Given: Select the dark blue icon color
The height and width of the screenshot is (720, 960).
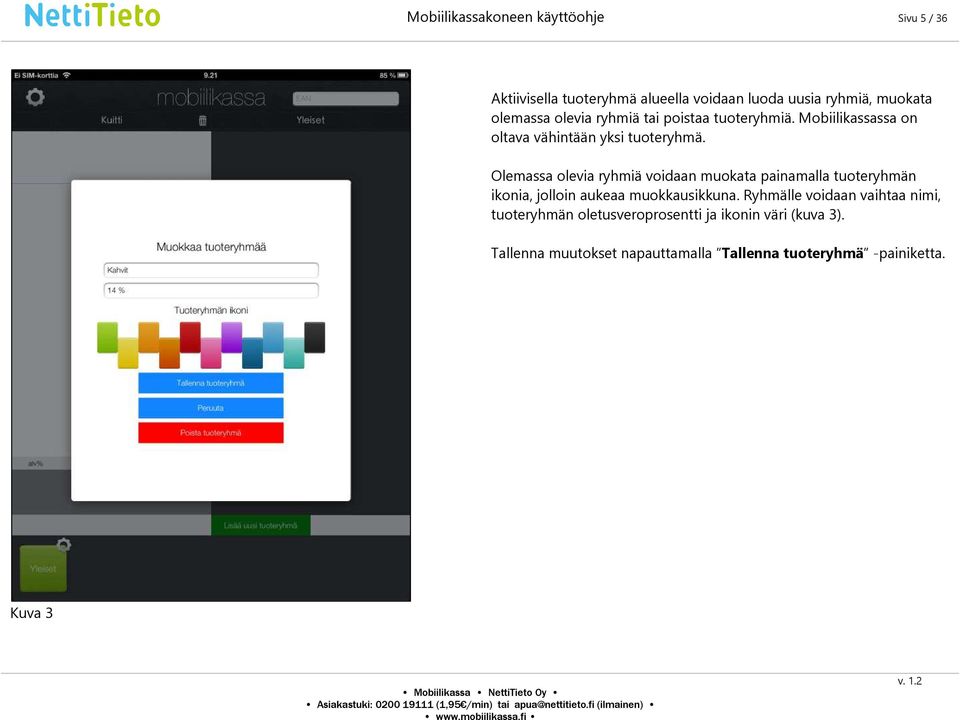Looking at the screenshot, I should pos(252,353).
